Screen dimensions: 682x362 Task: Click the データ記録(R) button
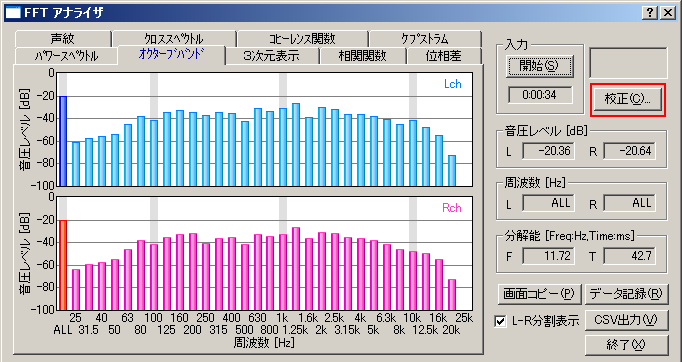626,294
